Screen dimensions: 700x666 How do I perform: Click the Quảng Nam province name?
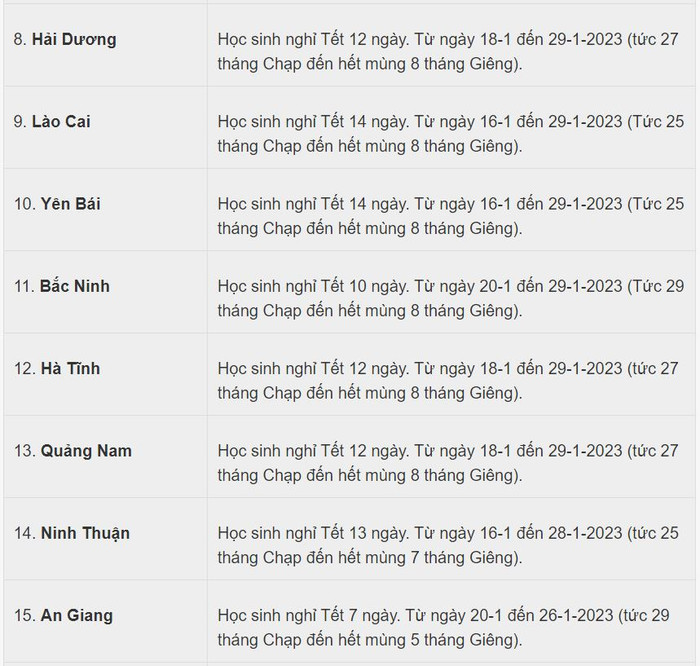pos(86,451)
